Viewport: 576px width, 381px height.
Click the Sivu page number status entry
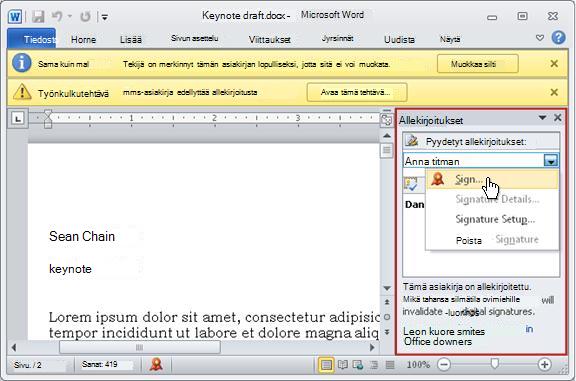[x=28, y=365]
